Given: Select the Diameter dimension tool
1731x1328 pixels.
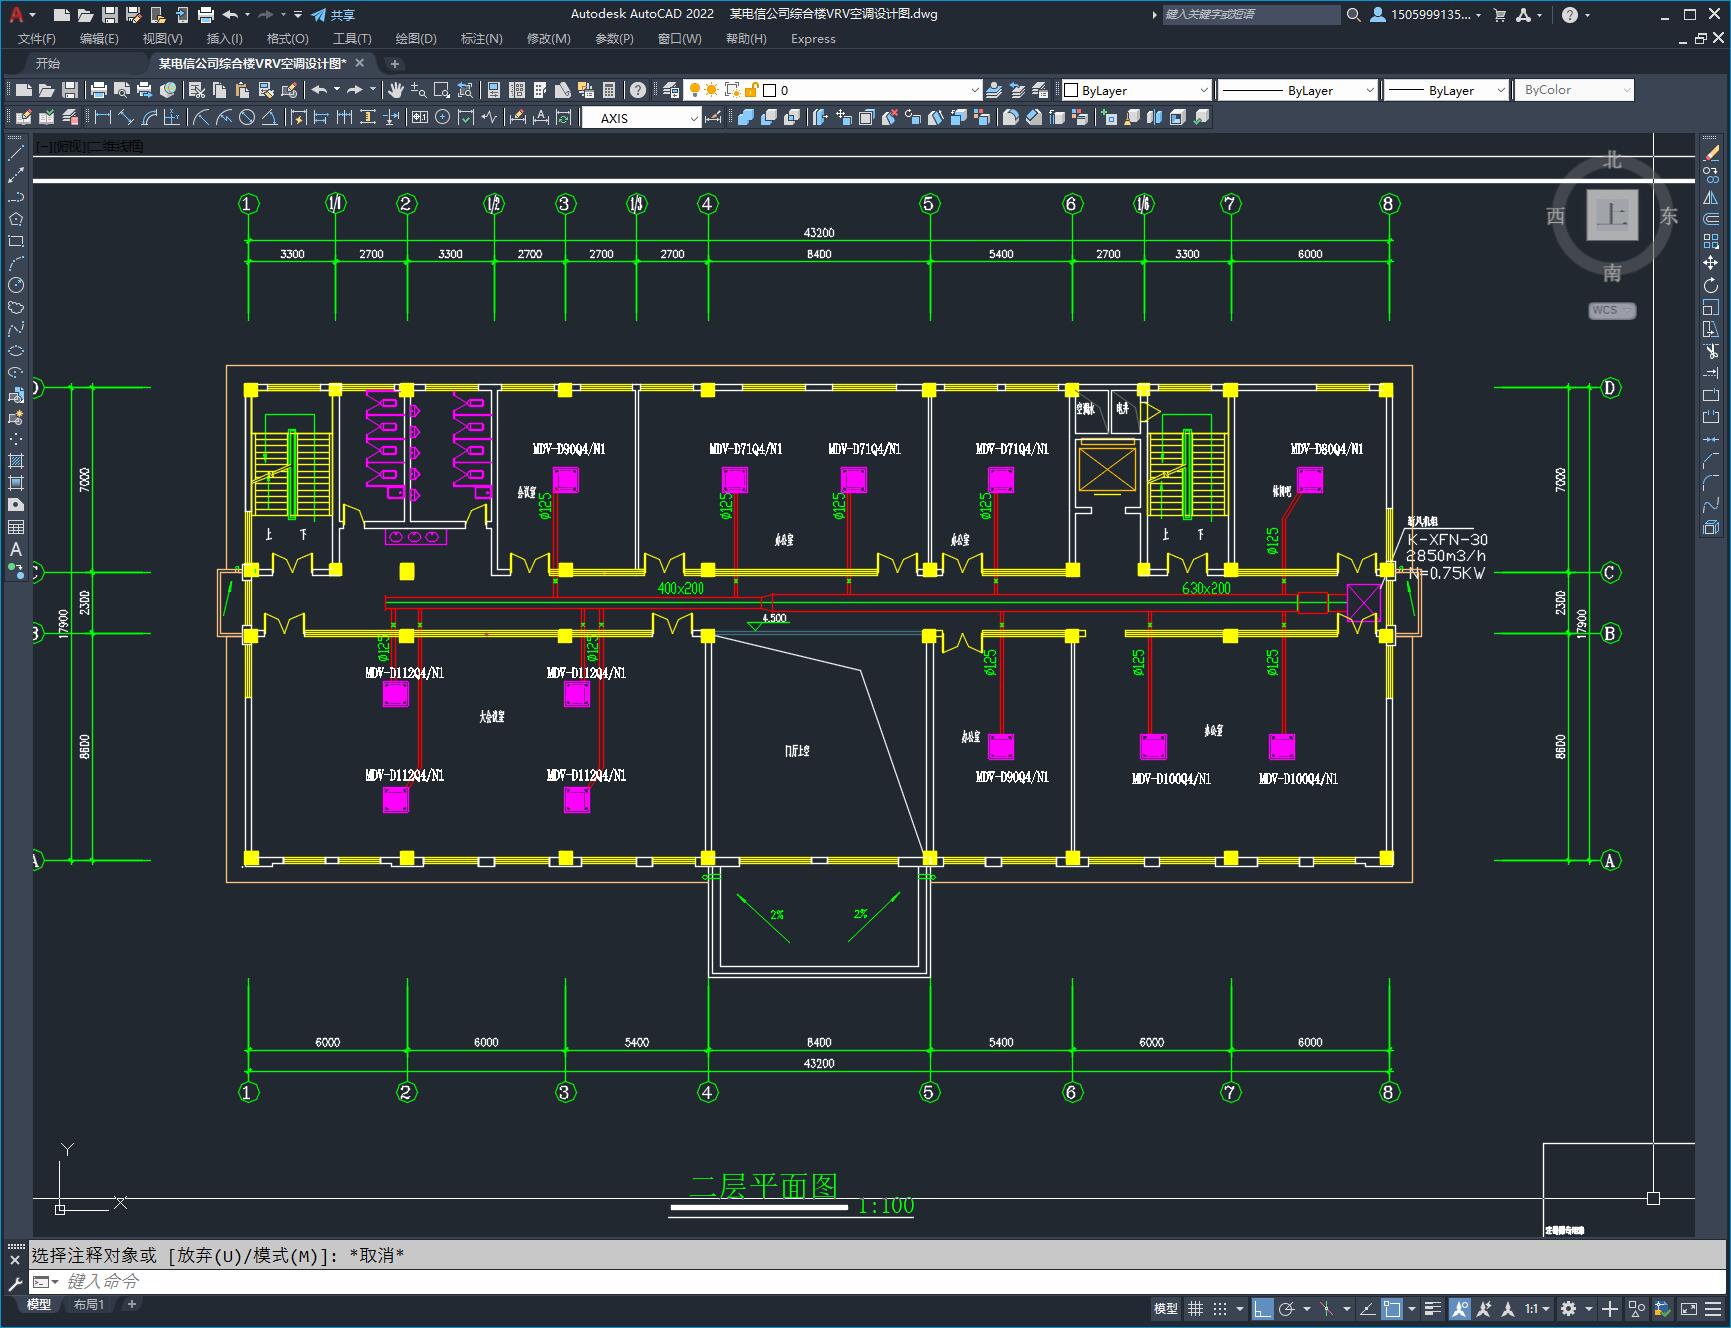Looking at the screenshot, I should [x=246, y=117].
